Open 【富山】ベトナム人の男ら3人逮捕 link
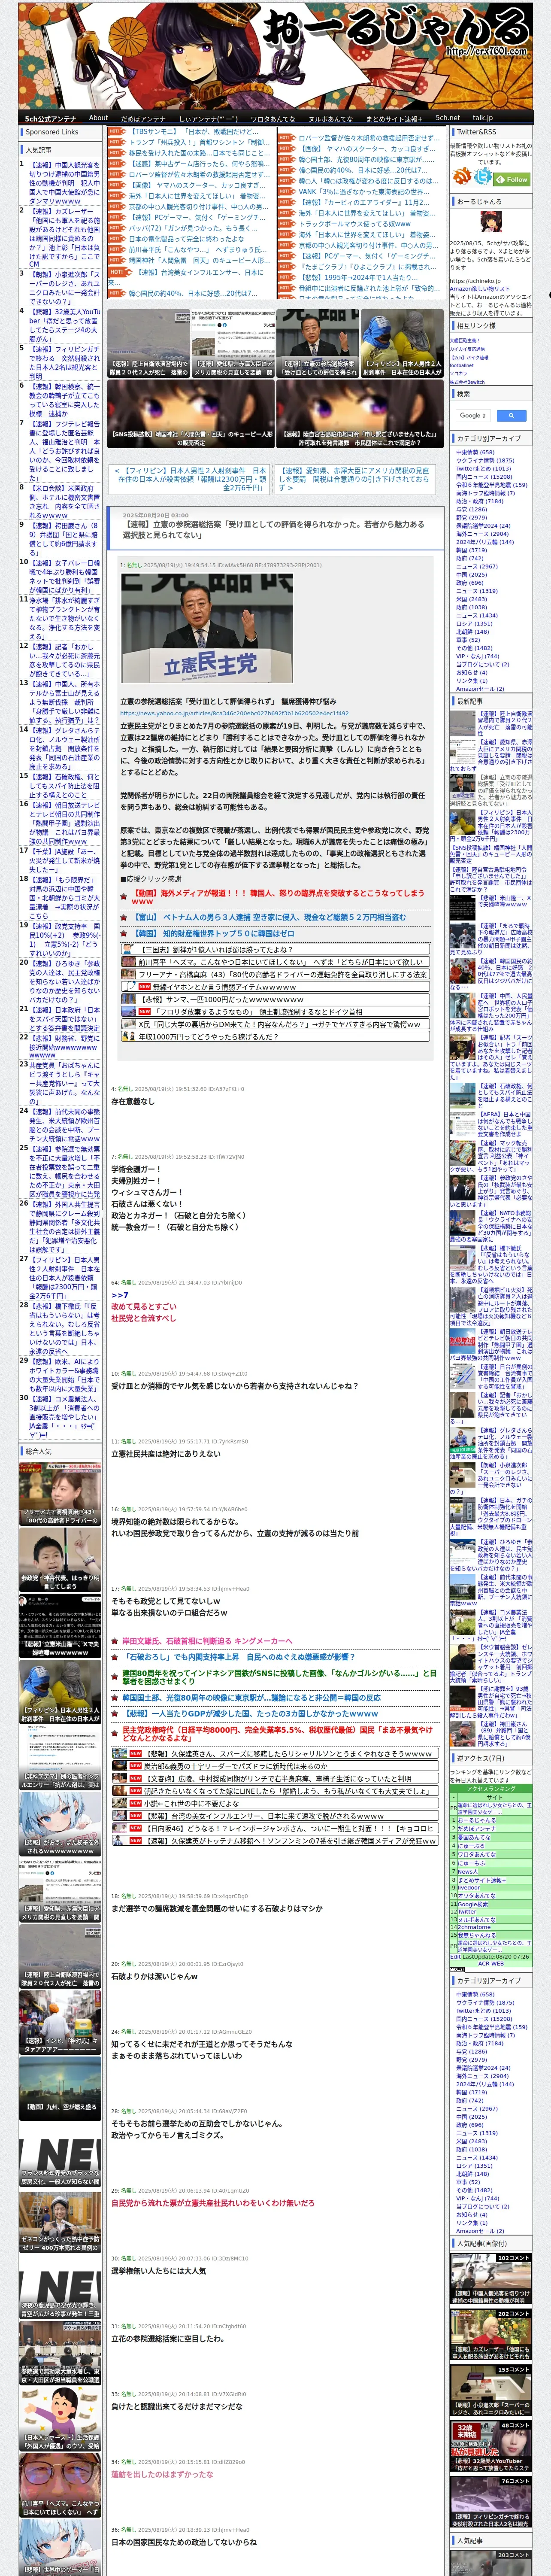Screen dimensions: 551x2576 click(270, 916)
